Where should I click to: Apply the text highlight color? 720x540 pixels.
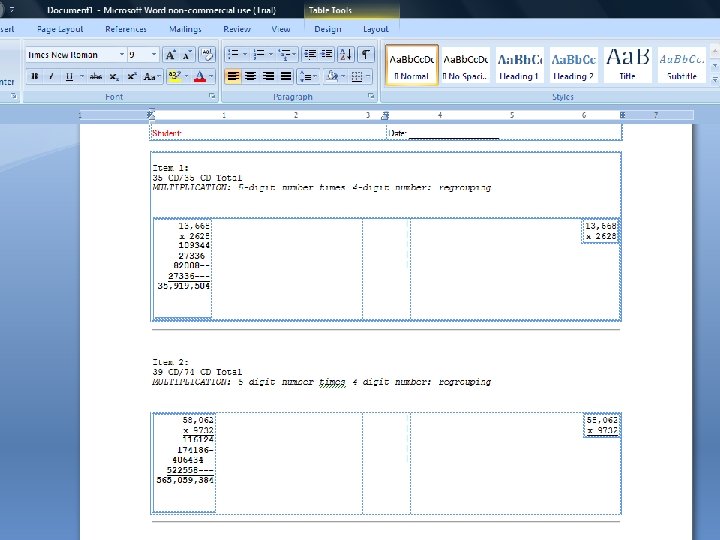174,76
